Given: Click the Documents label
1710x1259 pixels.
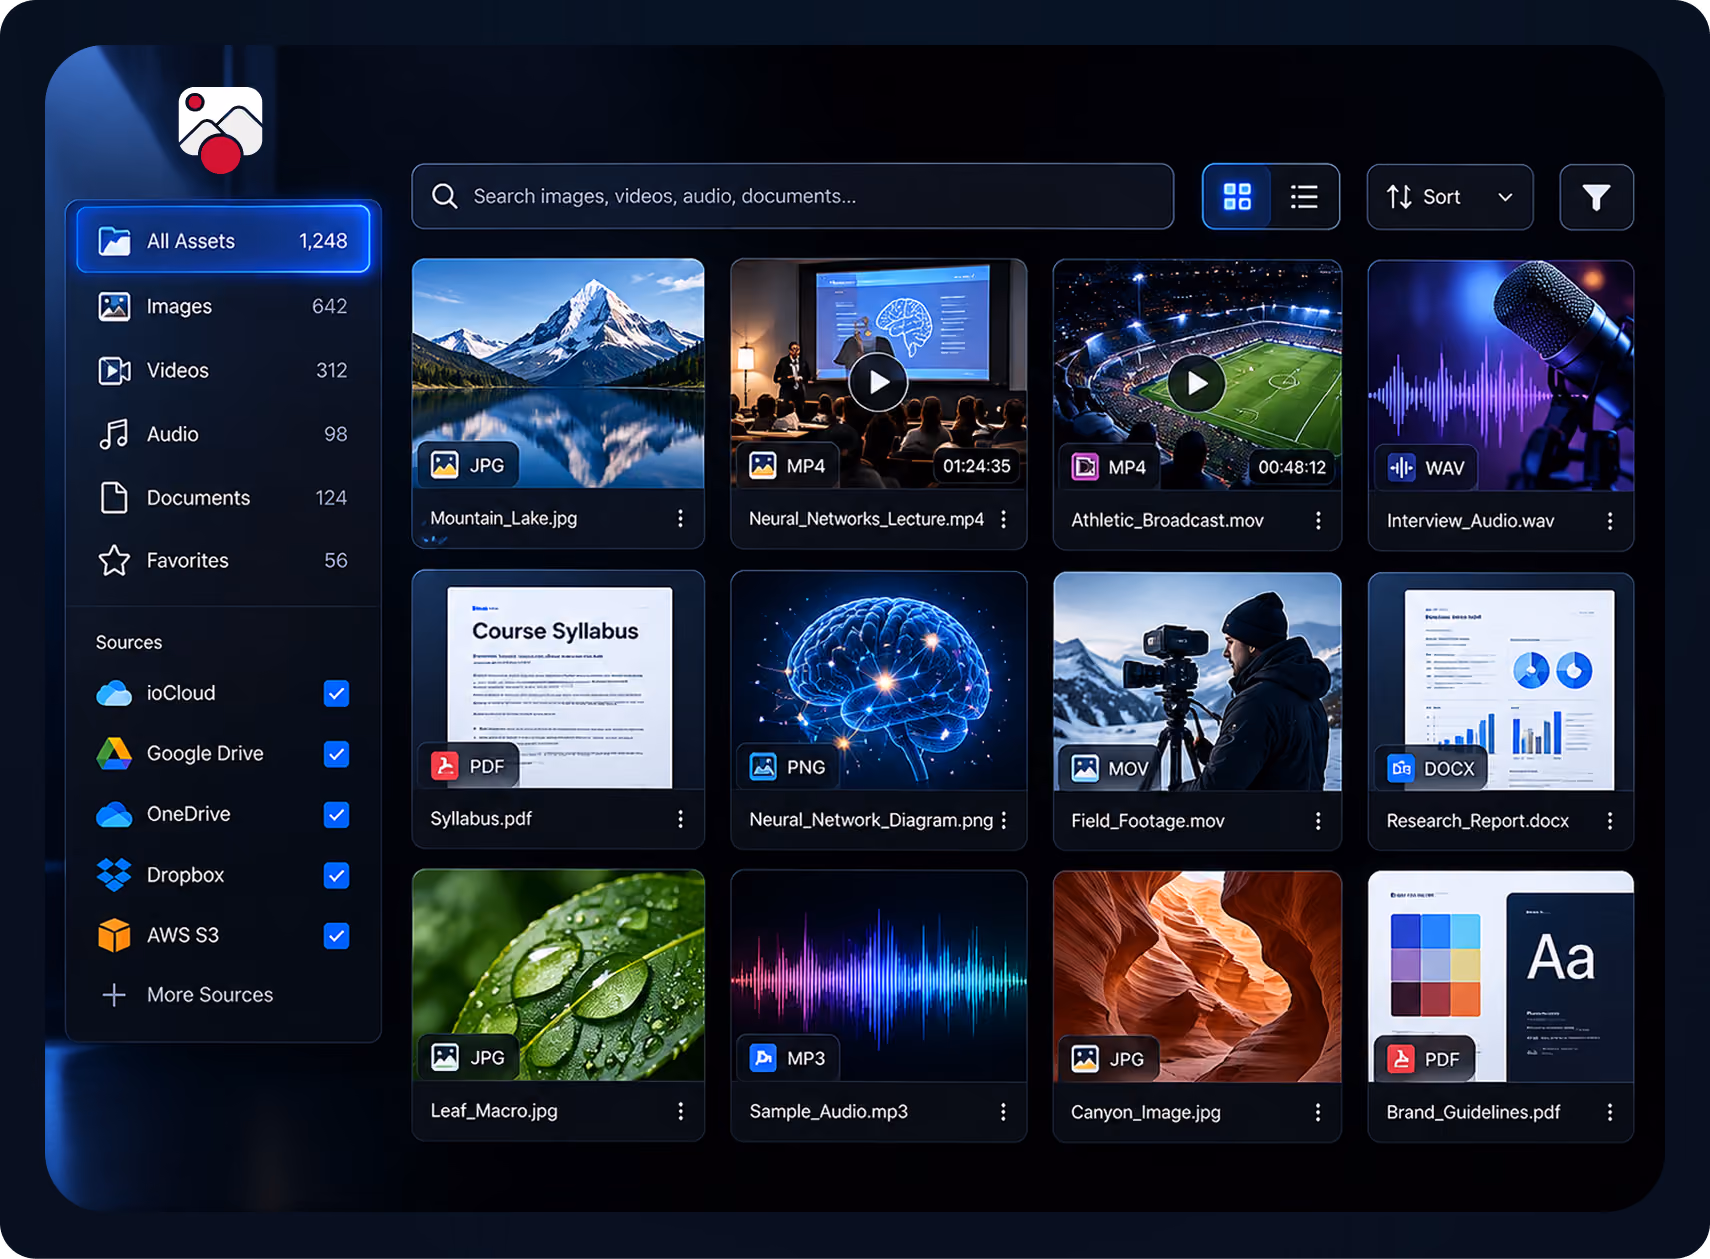Looking at the screenshot, I should click(x=198, y=498).
